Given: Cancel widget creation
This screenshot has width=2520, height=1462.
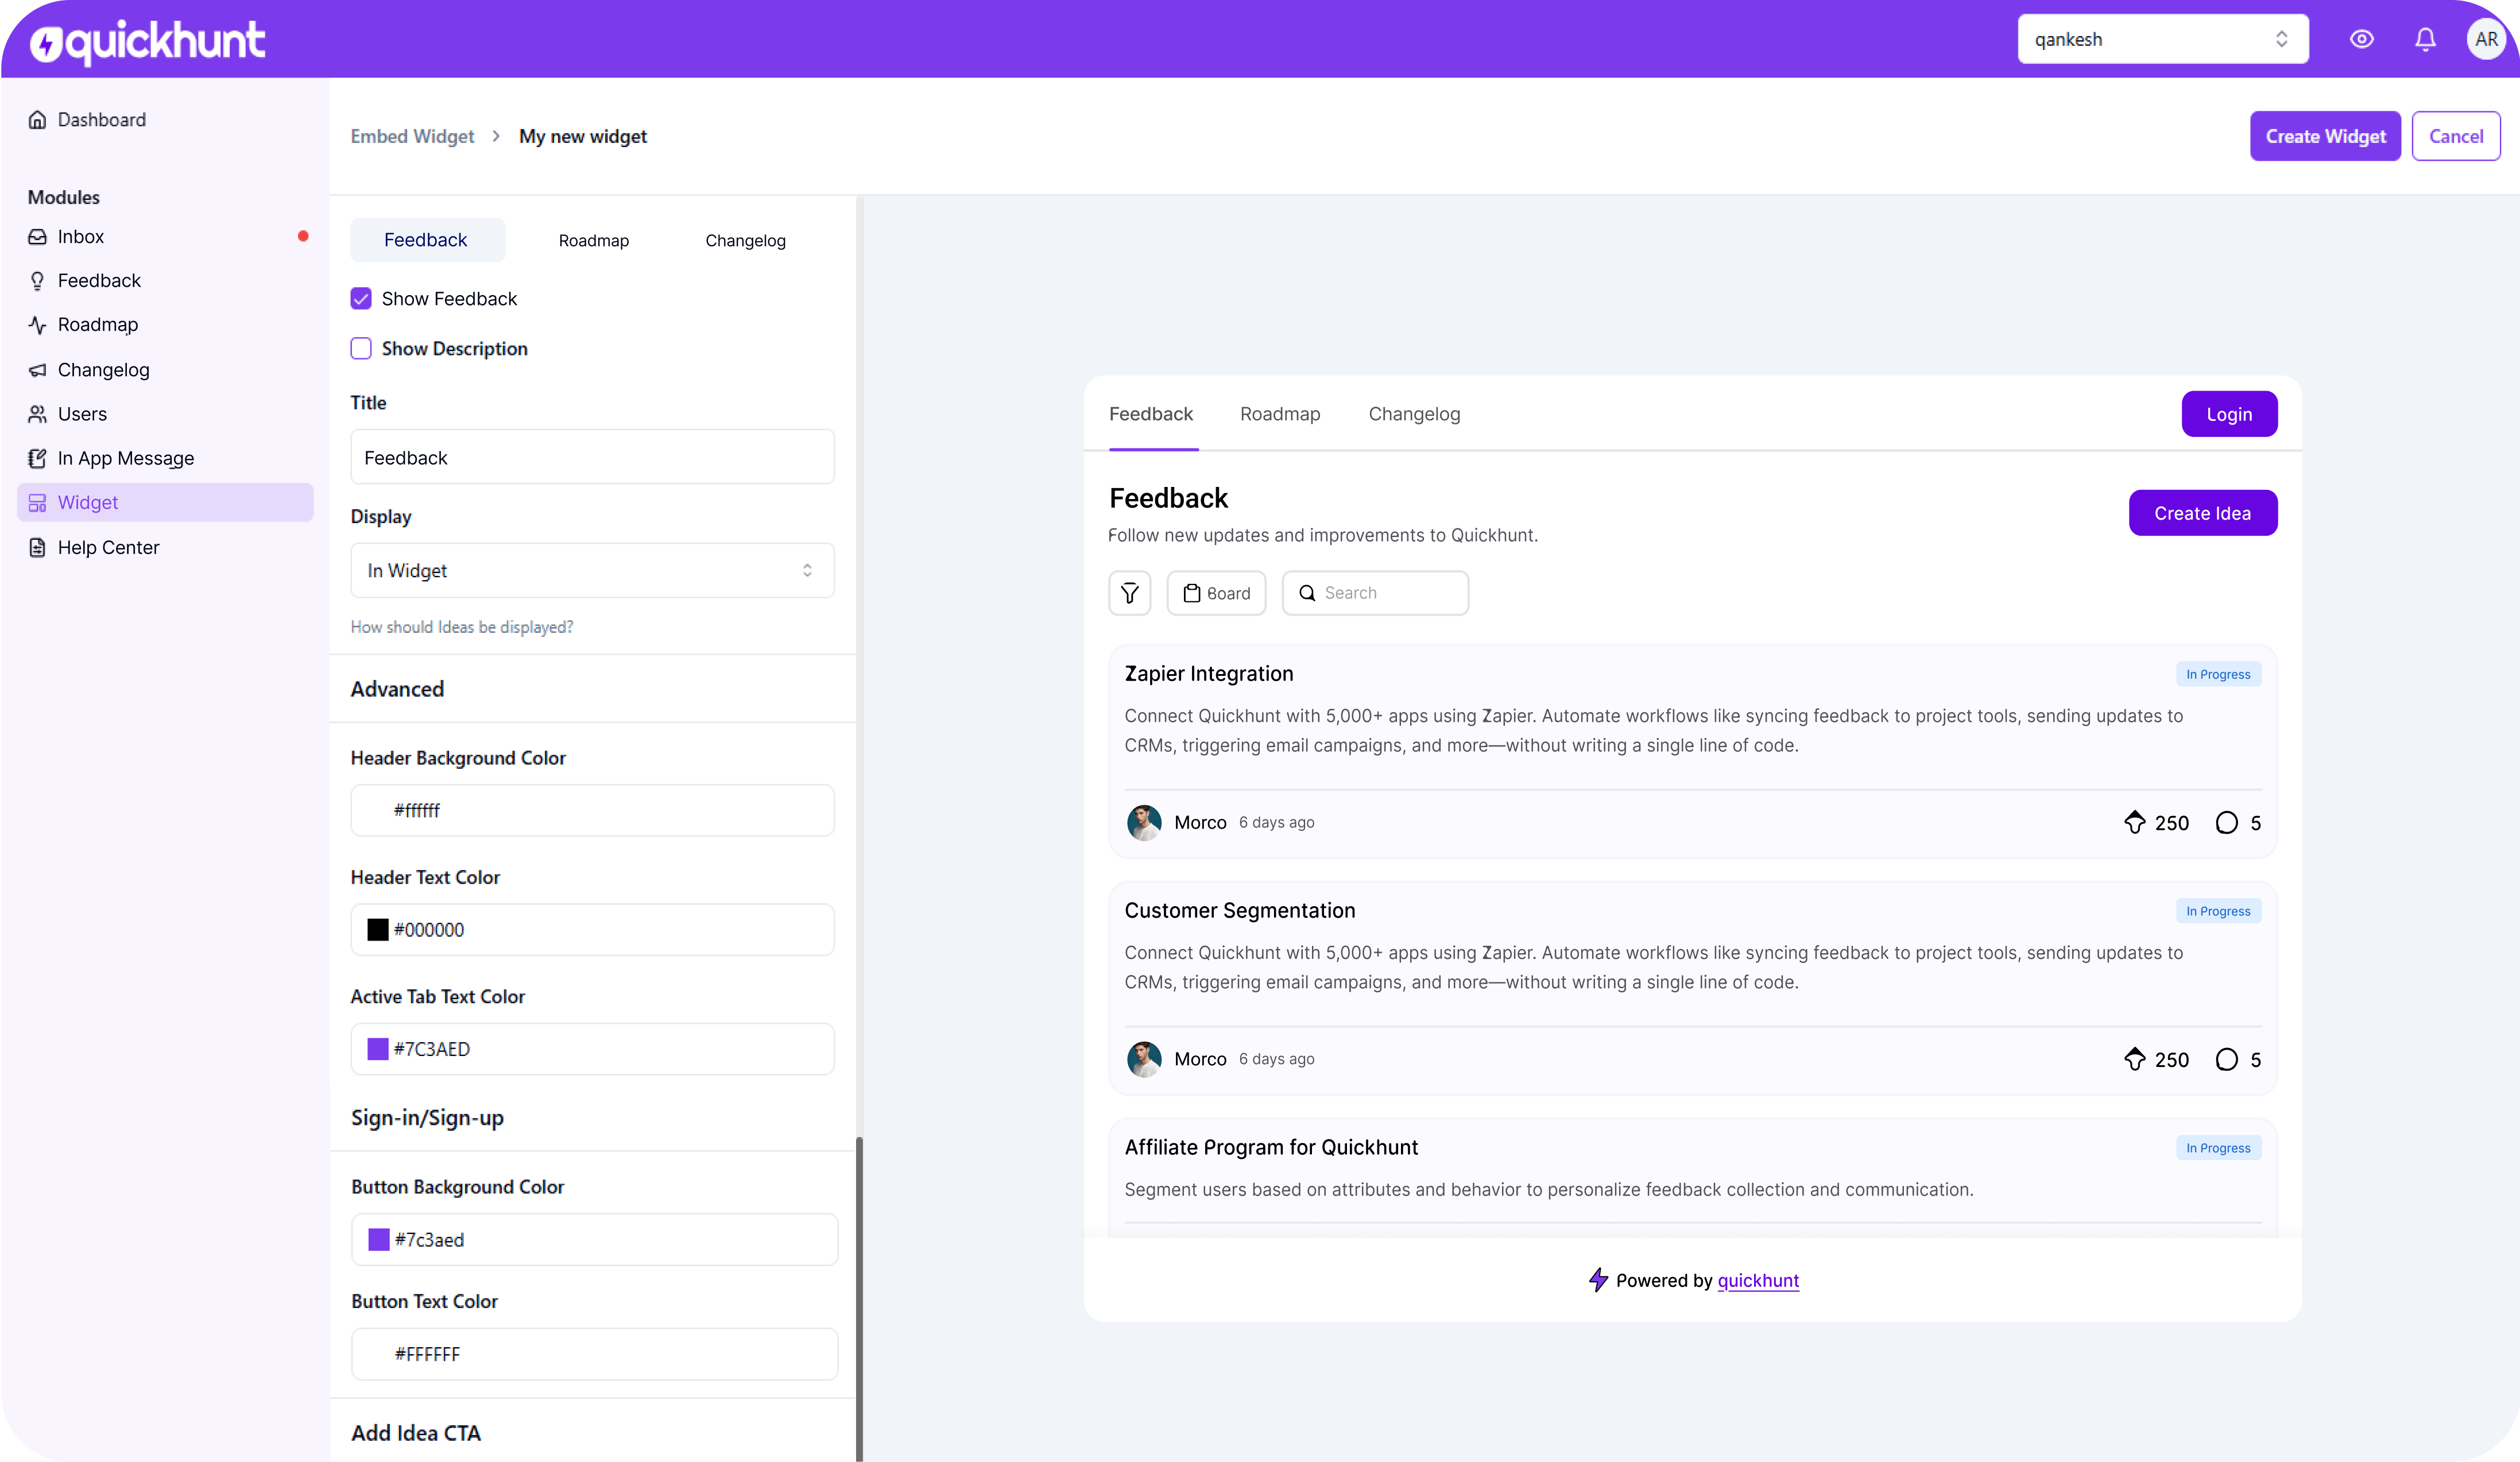Looking at the screenshot, I should (2455, 136).
